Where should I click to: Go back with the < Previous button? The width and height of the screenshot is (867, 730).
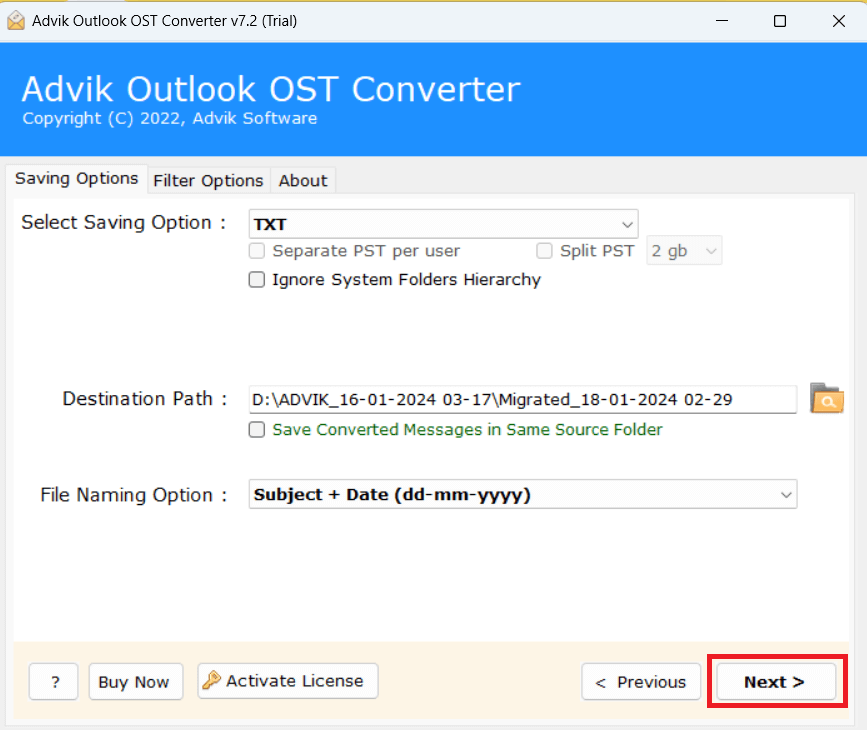pos(641,682)
